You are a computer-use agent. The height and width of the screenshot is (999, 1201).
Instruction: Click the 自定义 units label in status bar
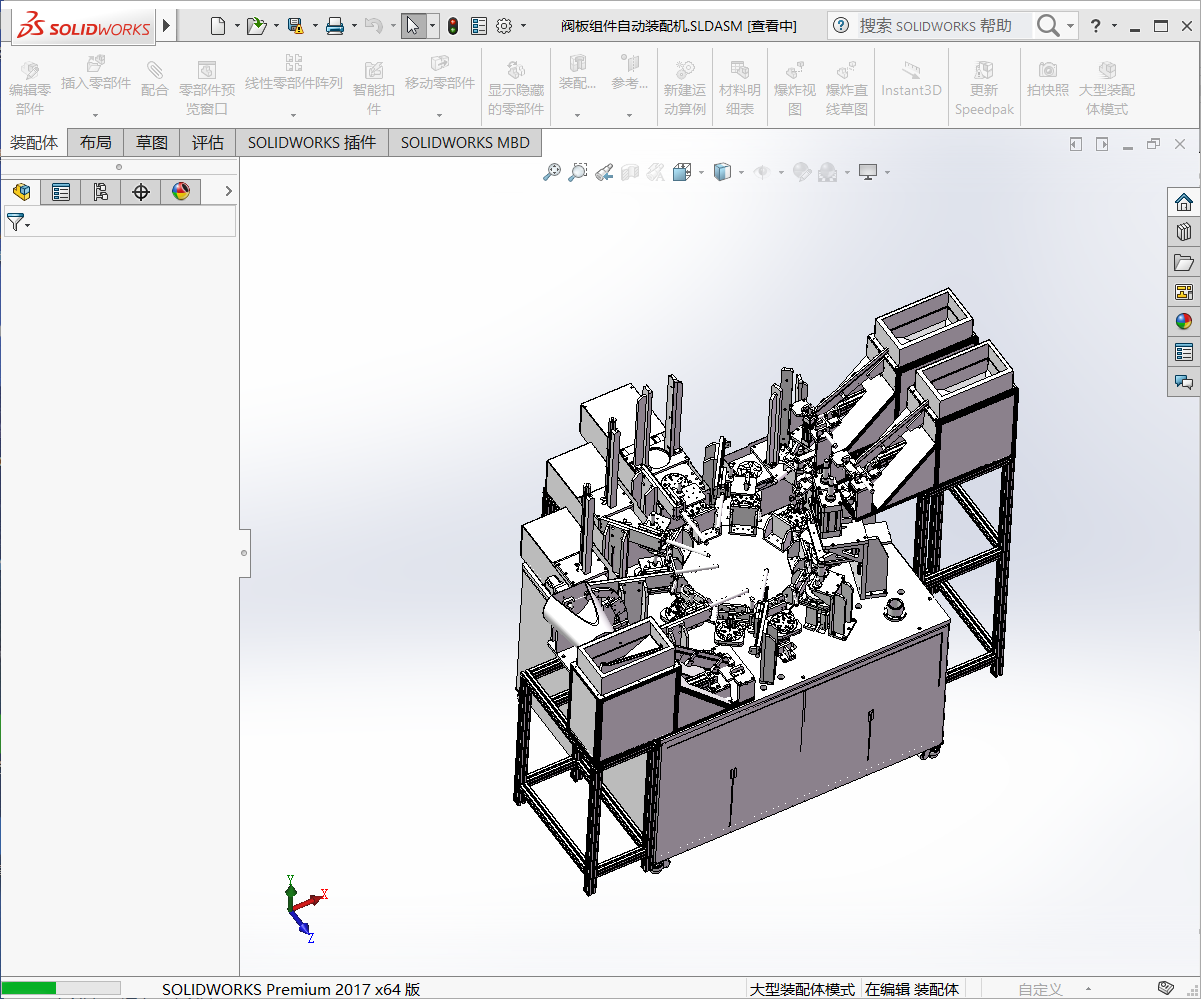1040,989
